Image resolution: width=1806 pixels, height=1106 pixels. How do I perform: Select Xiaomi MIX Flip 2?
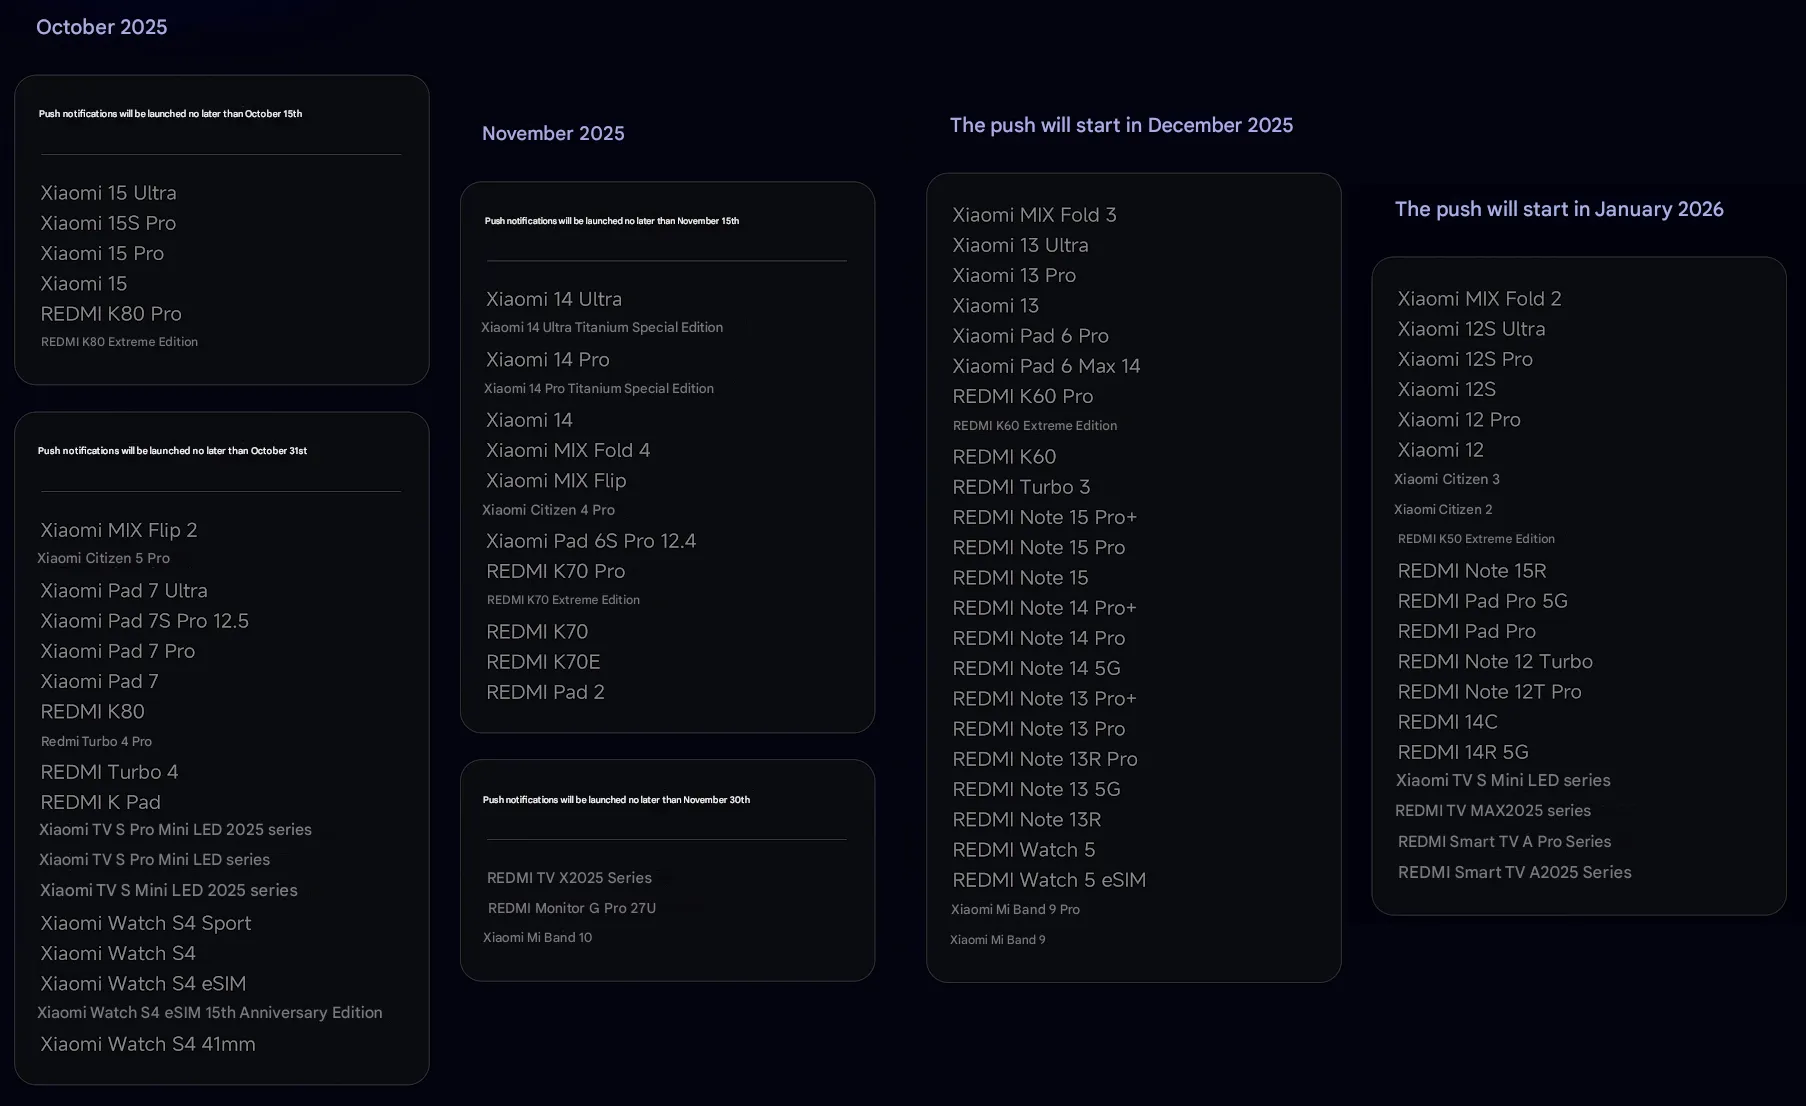118,529
